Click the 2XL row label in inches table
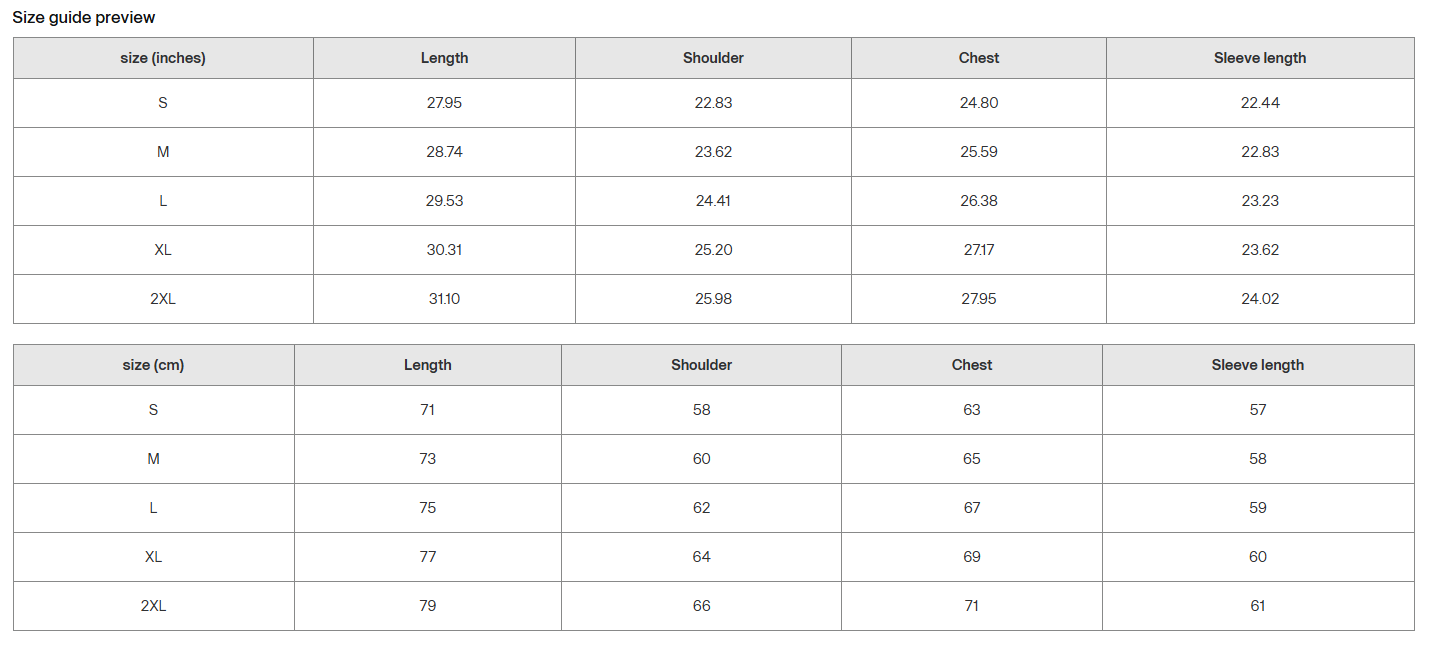Screen dimensions: 1430x652 [x=163, y=299]
